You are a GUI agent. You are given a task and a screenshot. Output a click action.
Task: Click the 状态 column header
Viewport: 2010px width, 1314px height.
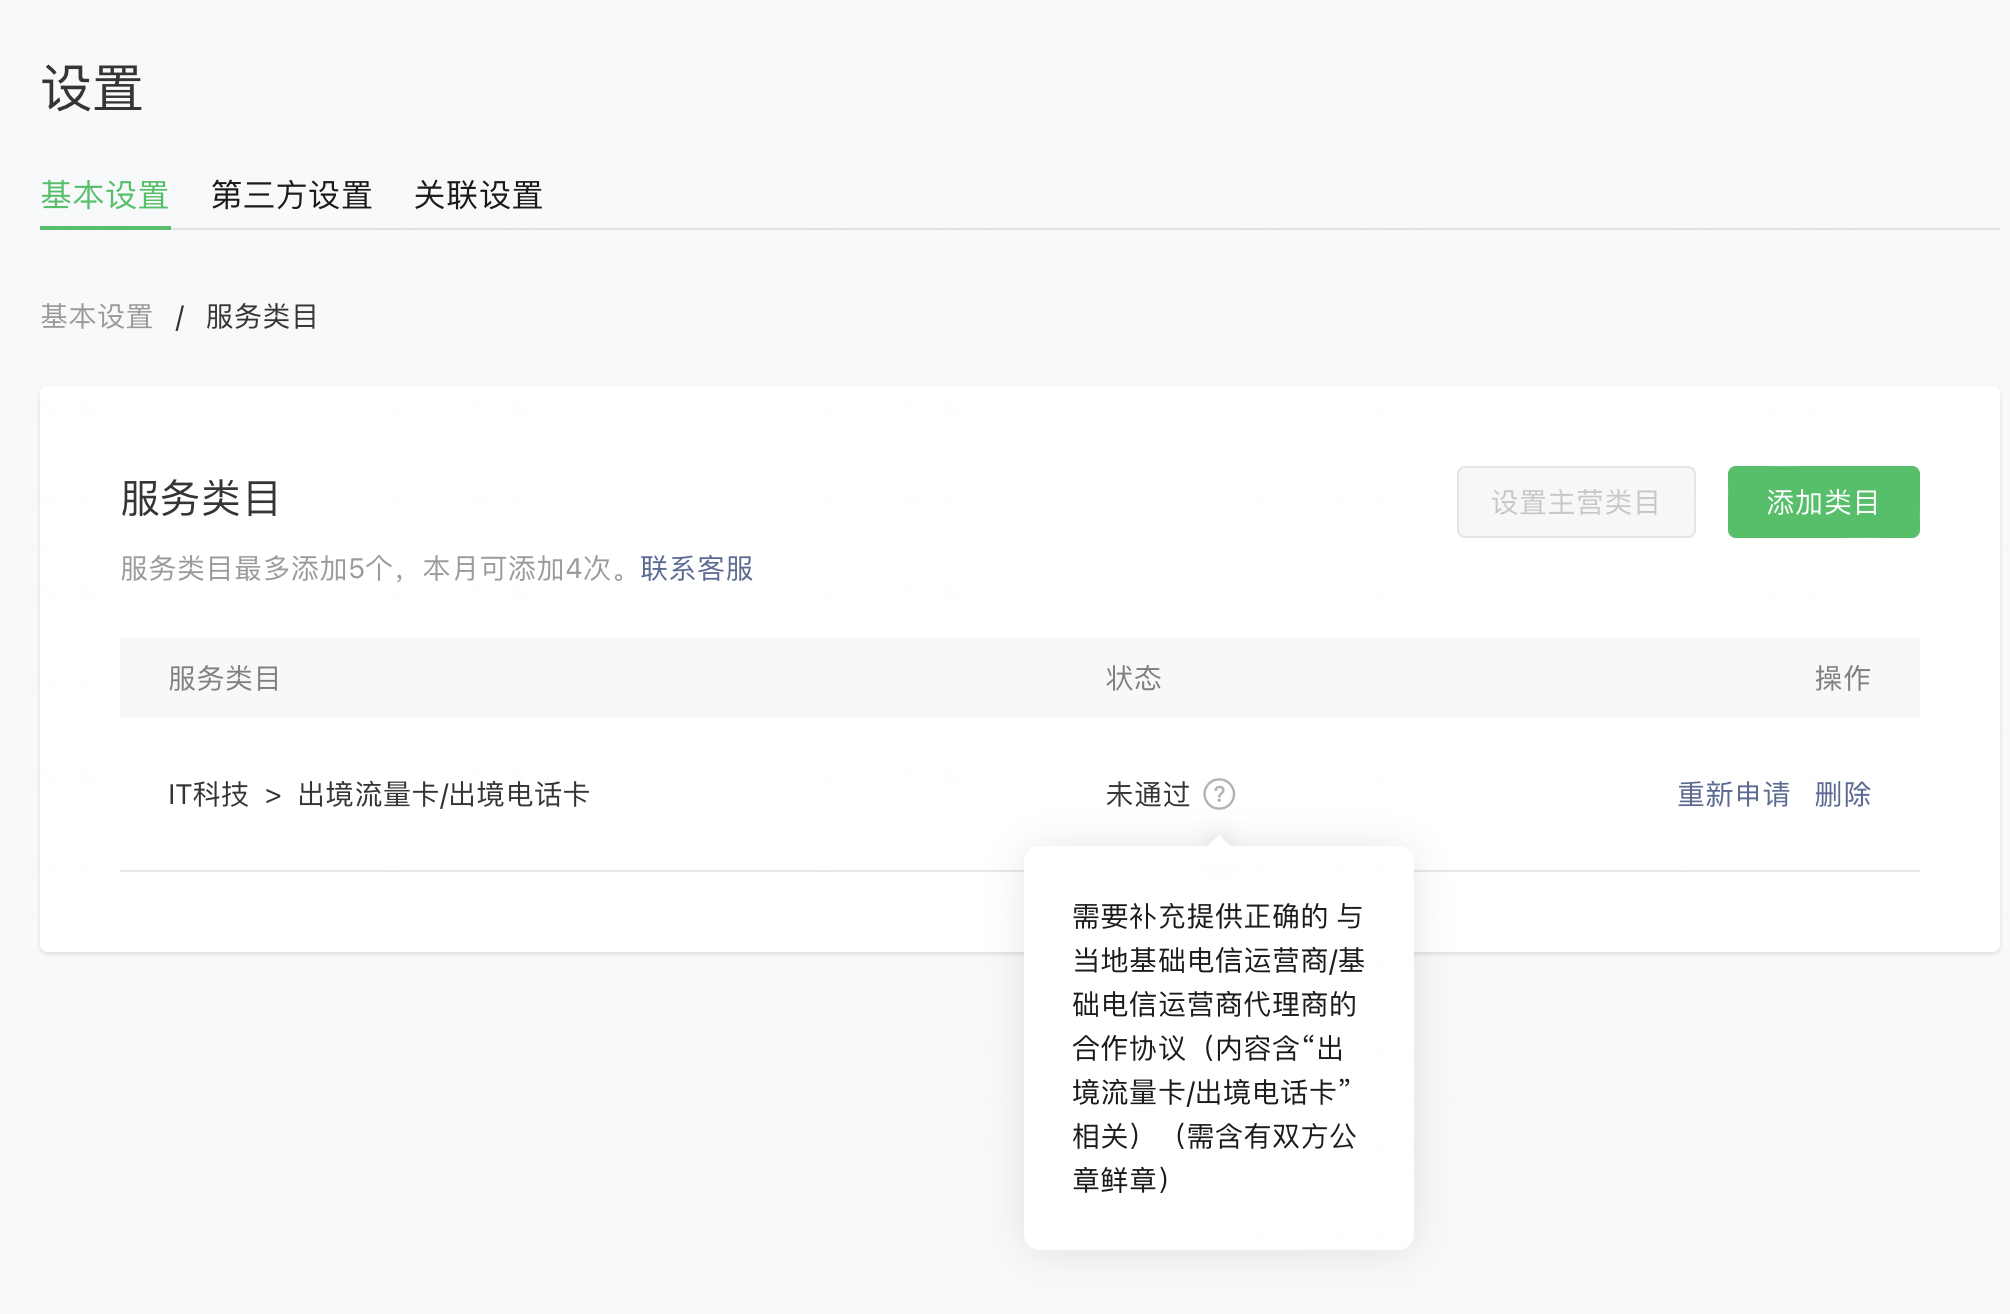click(x=1133, y=678)
